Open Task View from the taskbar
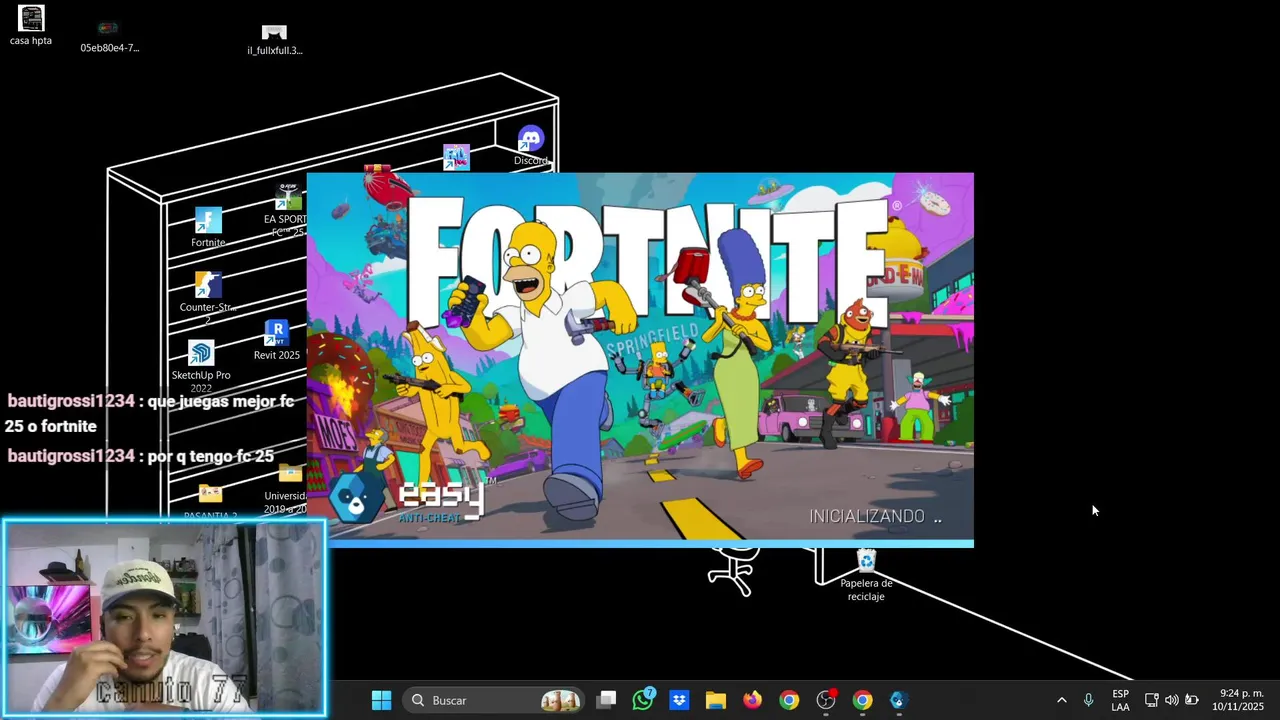Screen dimensions: 1280x720 point(606,700)
